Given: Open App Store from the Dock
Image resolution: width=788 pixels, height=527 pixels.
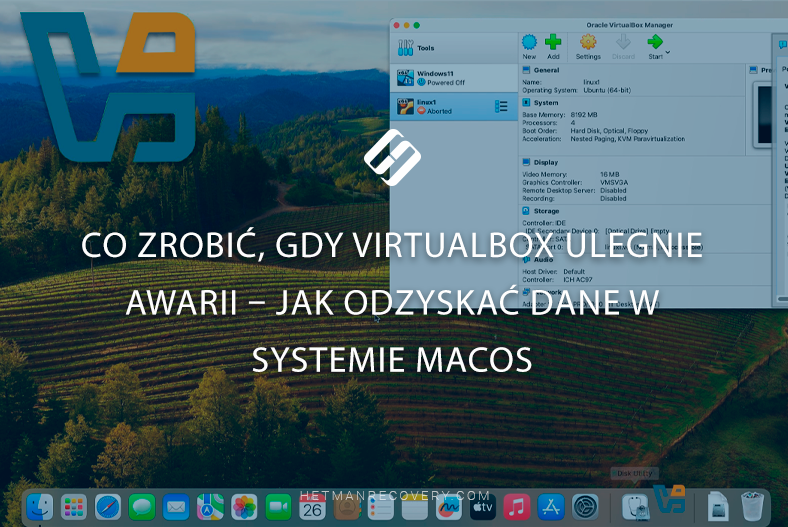Looking at the screenshot, I should pyautogui.click(x=551, y=506).
